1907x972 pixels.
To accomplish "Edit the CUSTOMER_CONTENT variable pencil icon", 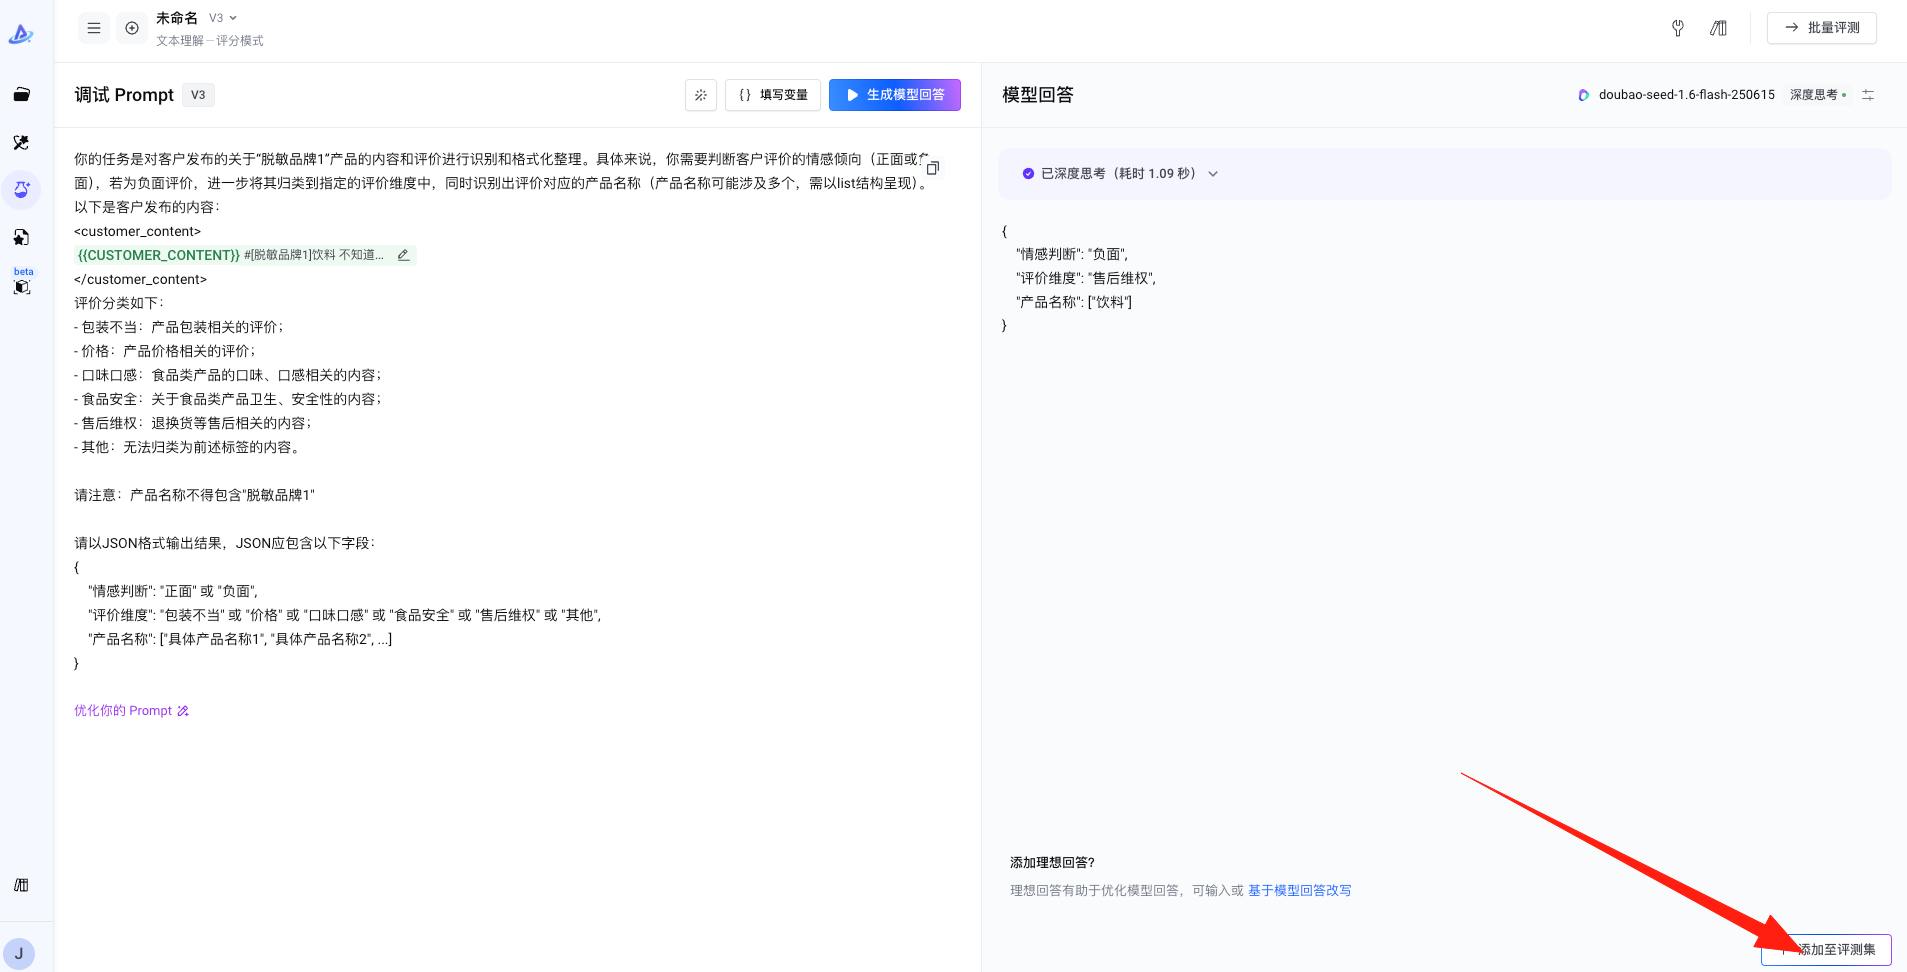I will [404, 255].
